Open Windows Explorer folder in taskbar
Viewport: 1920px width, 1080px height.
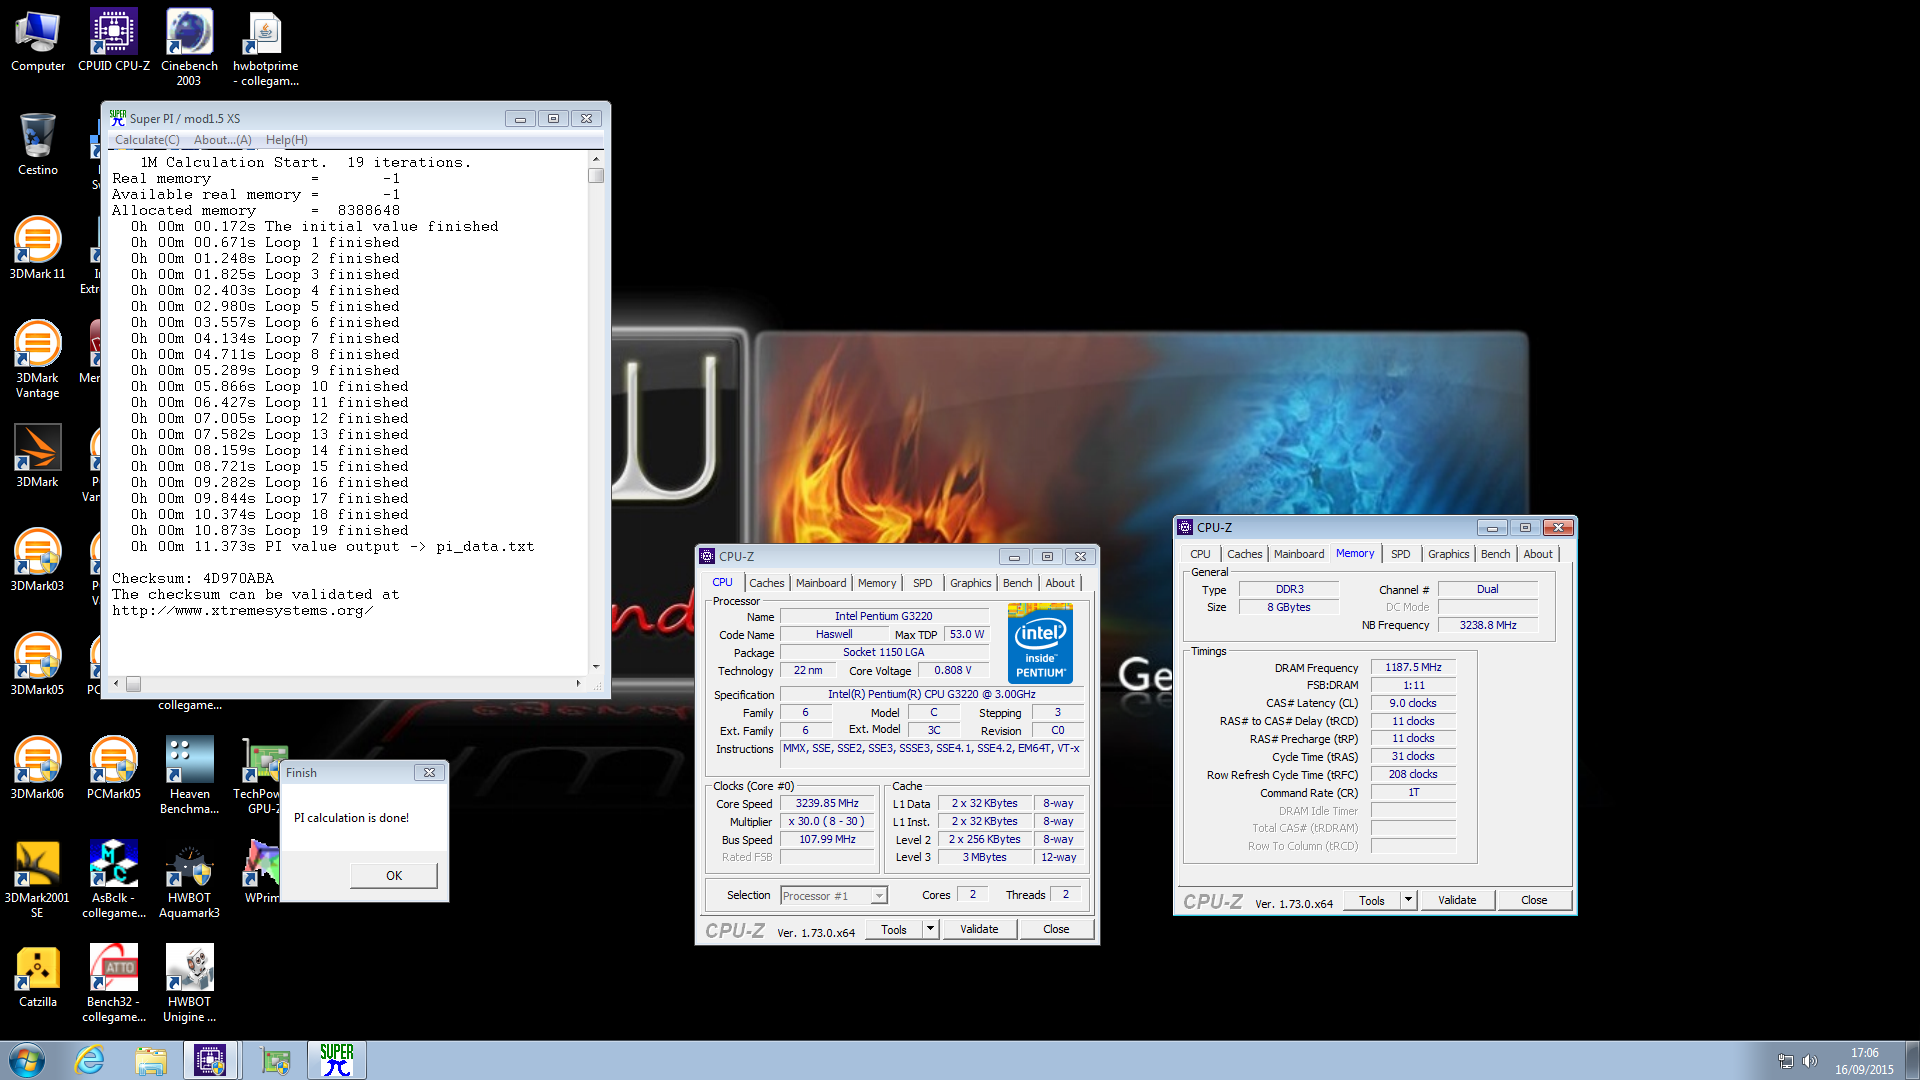pyautogui.click(x=151, y=1060)
